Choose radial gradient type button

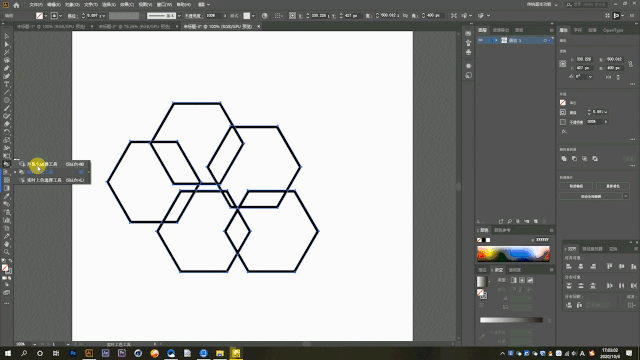pyautogui.click(x=522, y=280)
